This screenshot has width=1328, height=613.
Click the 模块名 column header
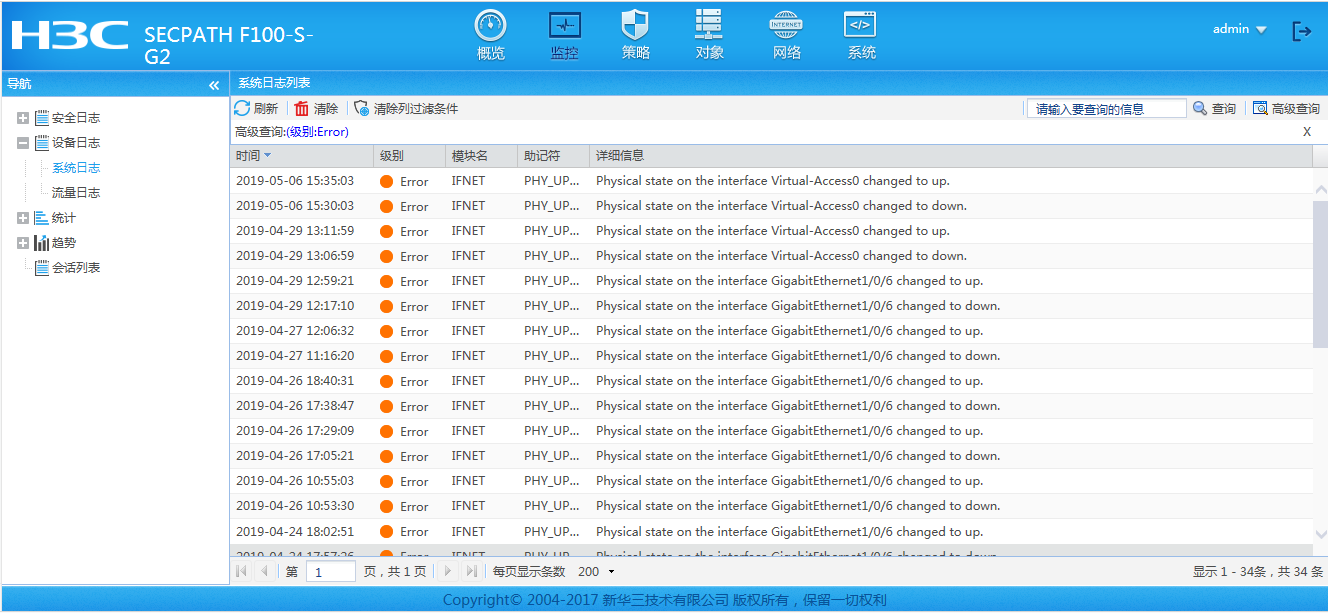pyautogui.click(x=481, y=156)
